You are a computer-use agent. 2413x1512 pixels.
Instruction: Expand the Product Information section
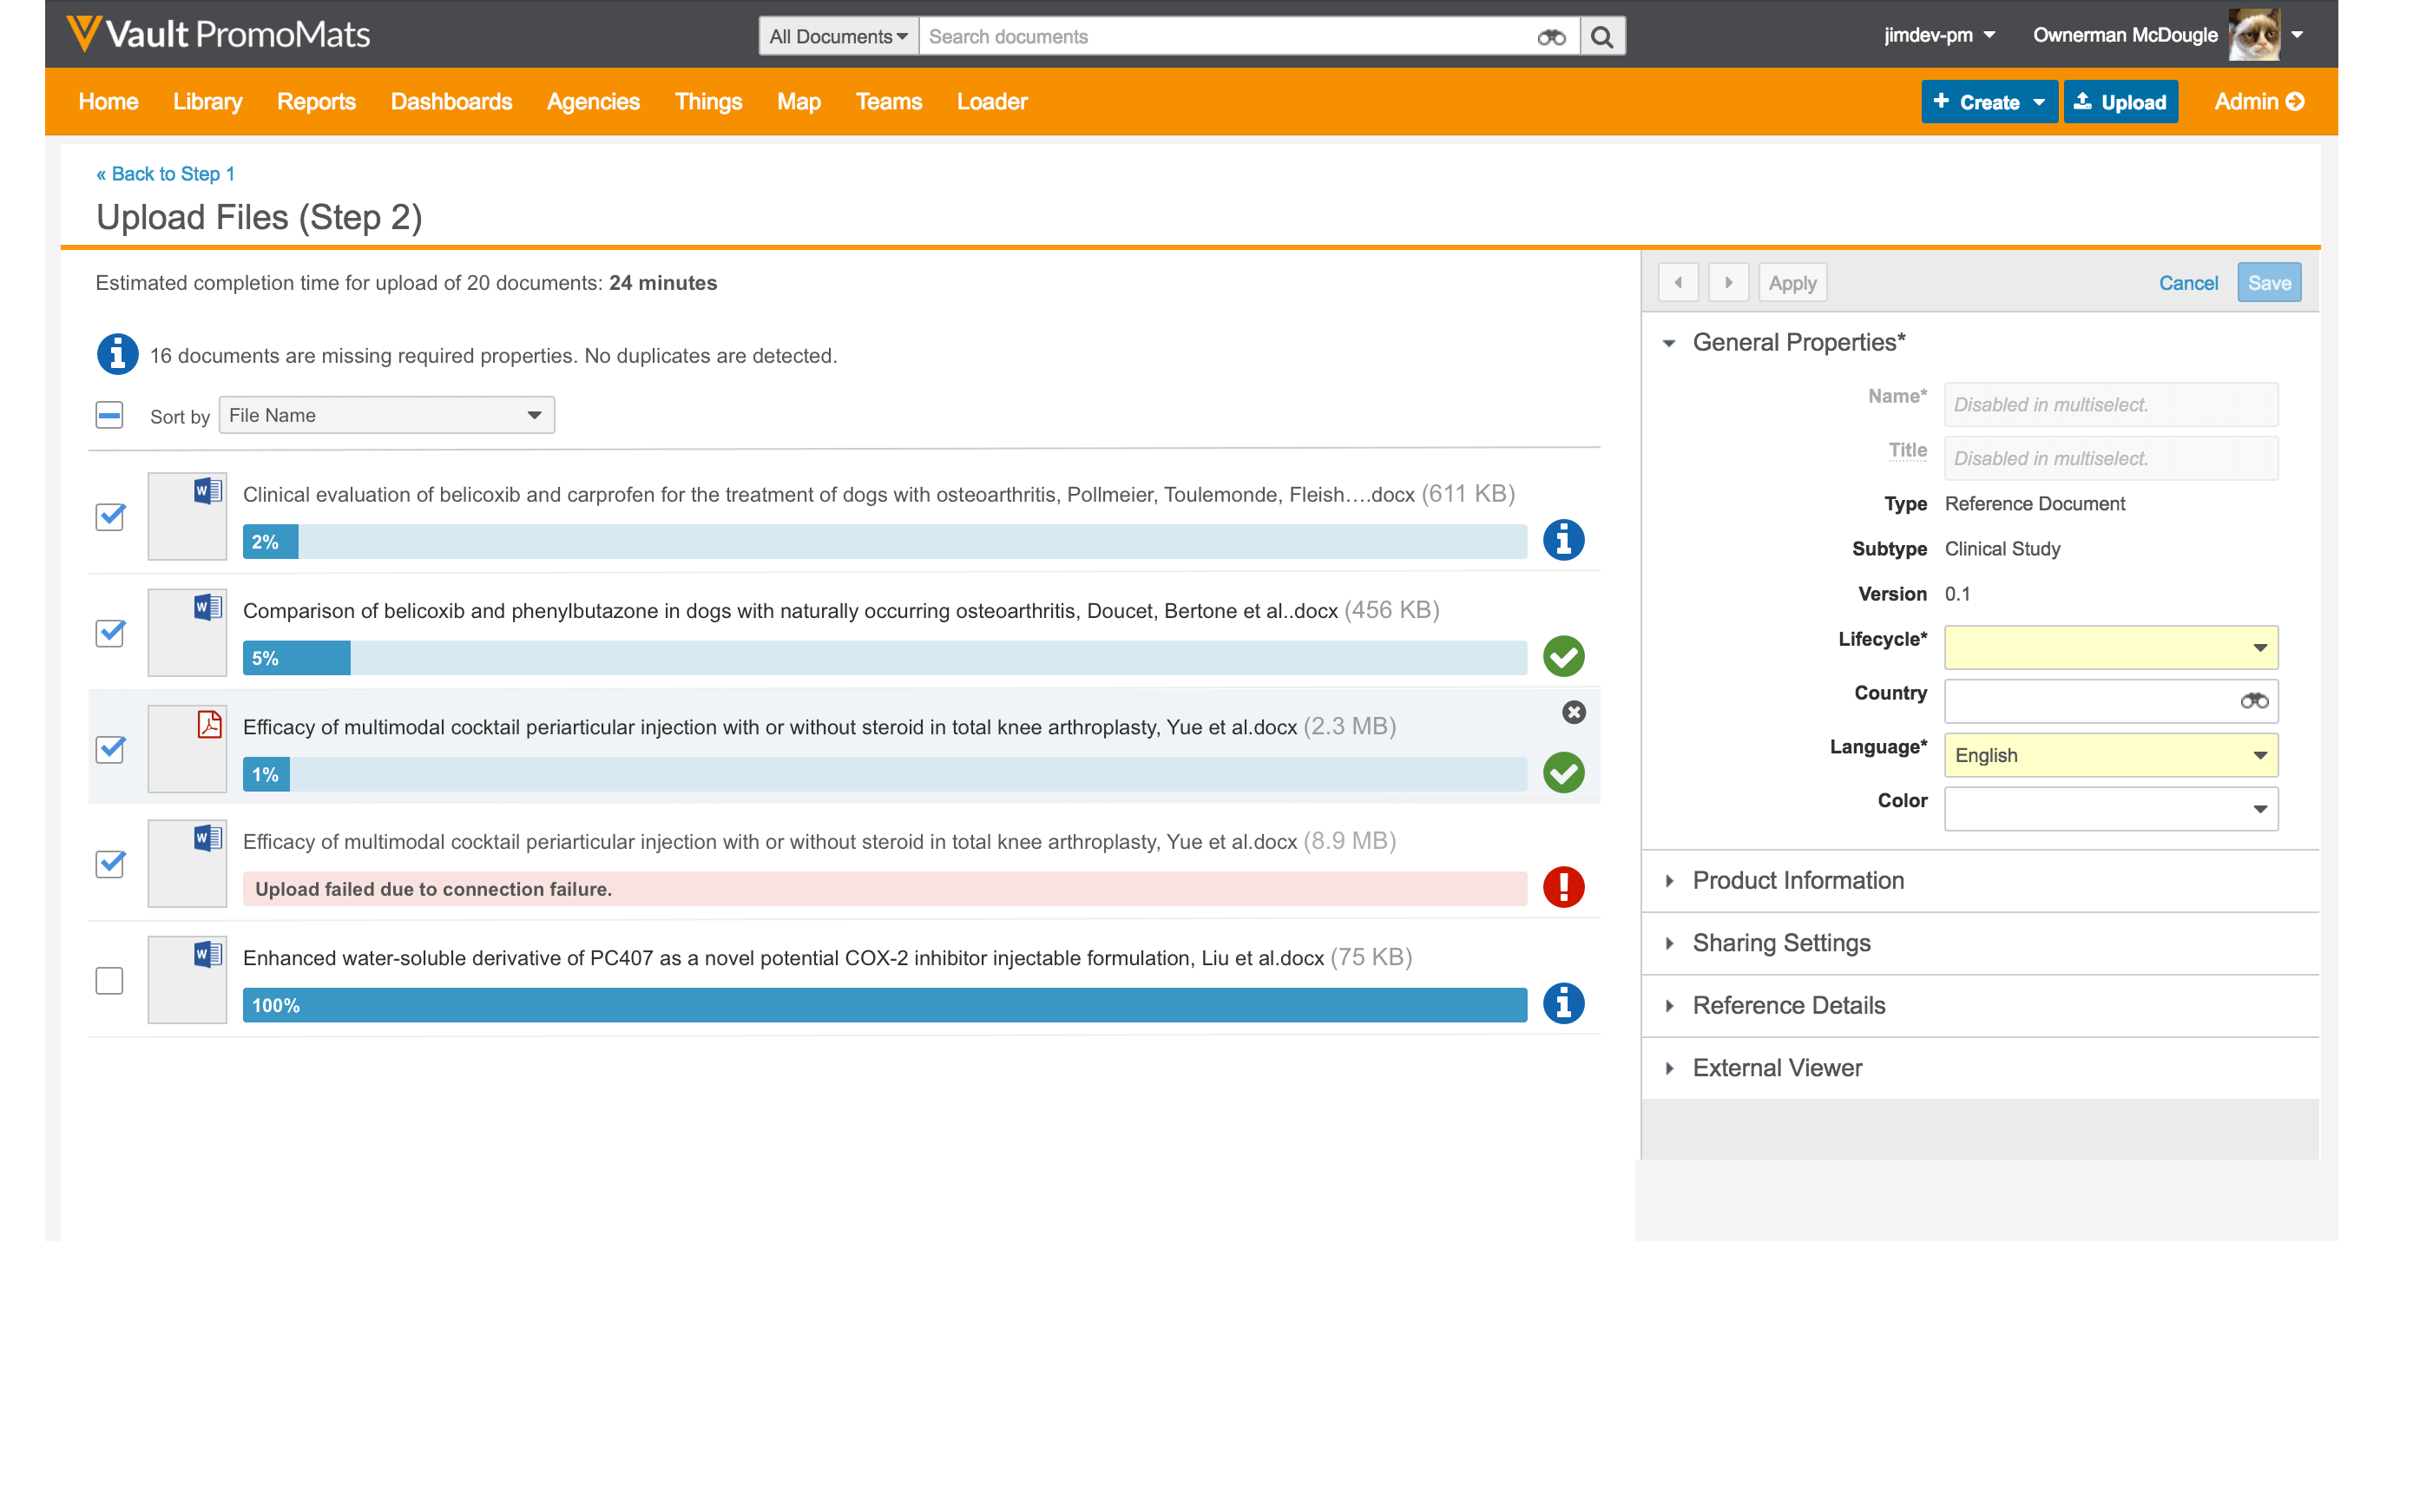[x=1797, y=880]
